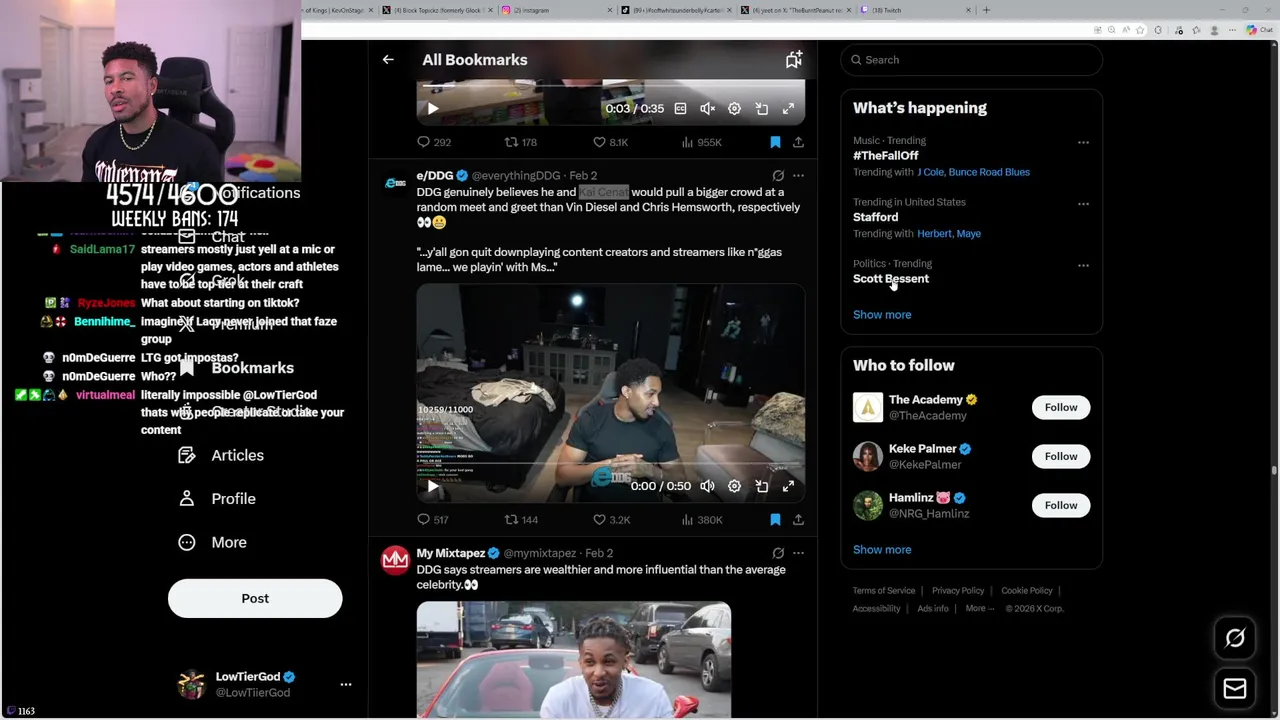The width and height of the screenshot is (1280, 720).
Task: Open Bookmarks in the sidebar
Action: coord(238,368)
